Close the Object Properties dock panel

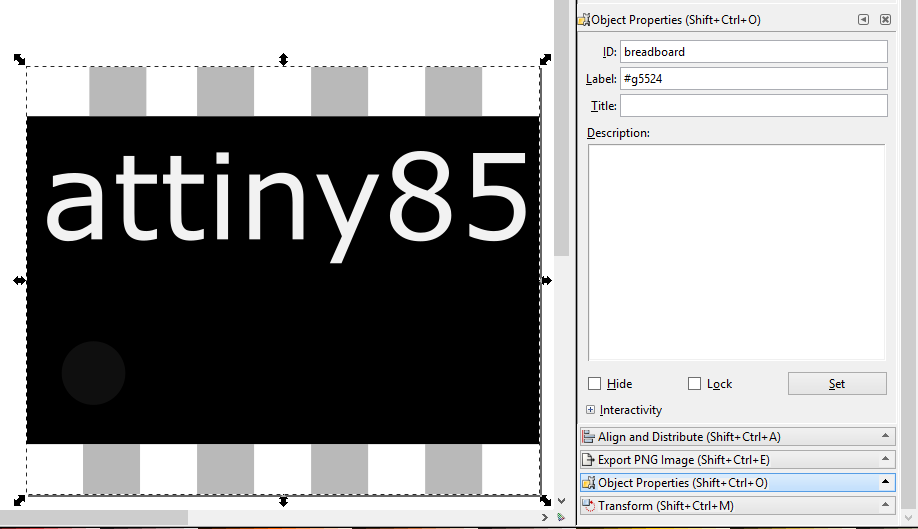[885, 19]
